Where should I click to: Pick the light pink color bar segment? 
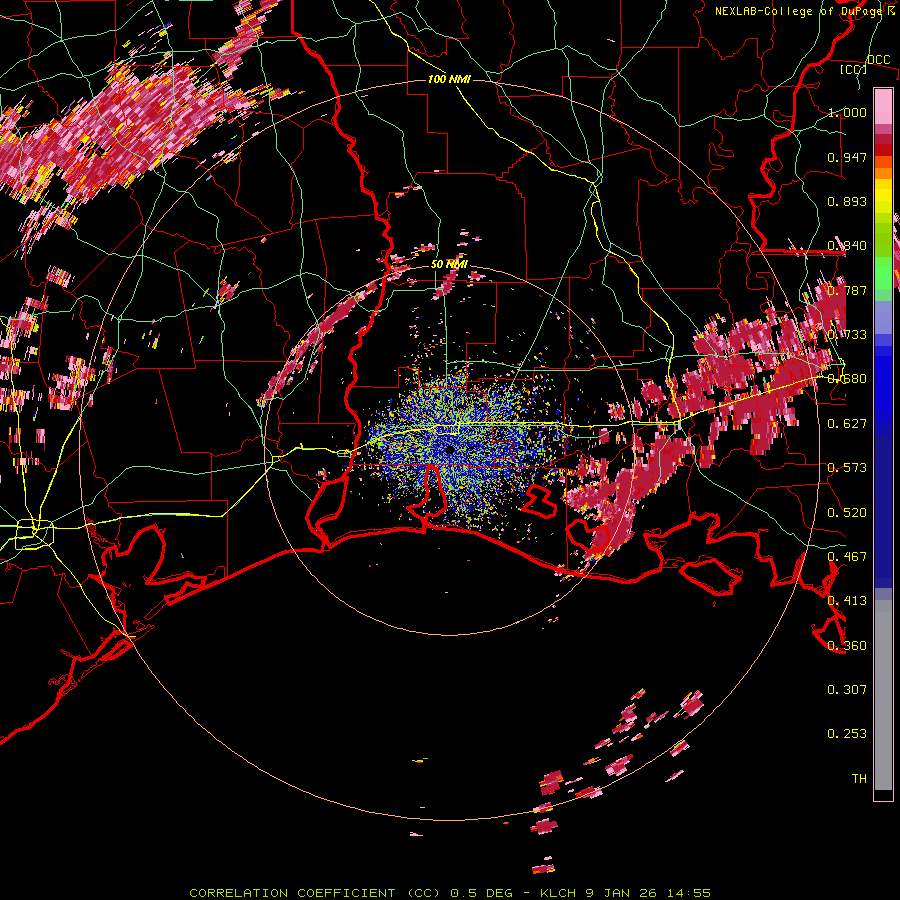click(883, 107)
